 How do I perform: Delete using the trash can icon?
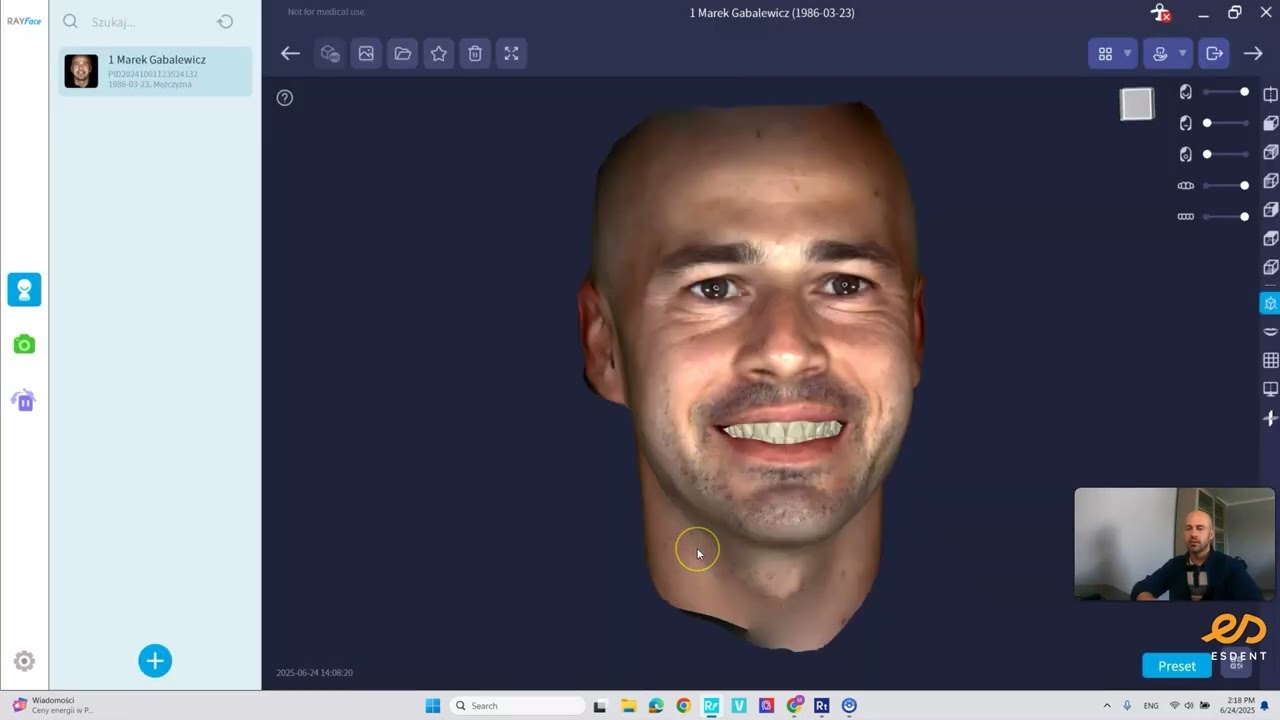coord(475,54)
